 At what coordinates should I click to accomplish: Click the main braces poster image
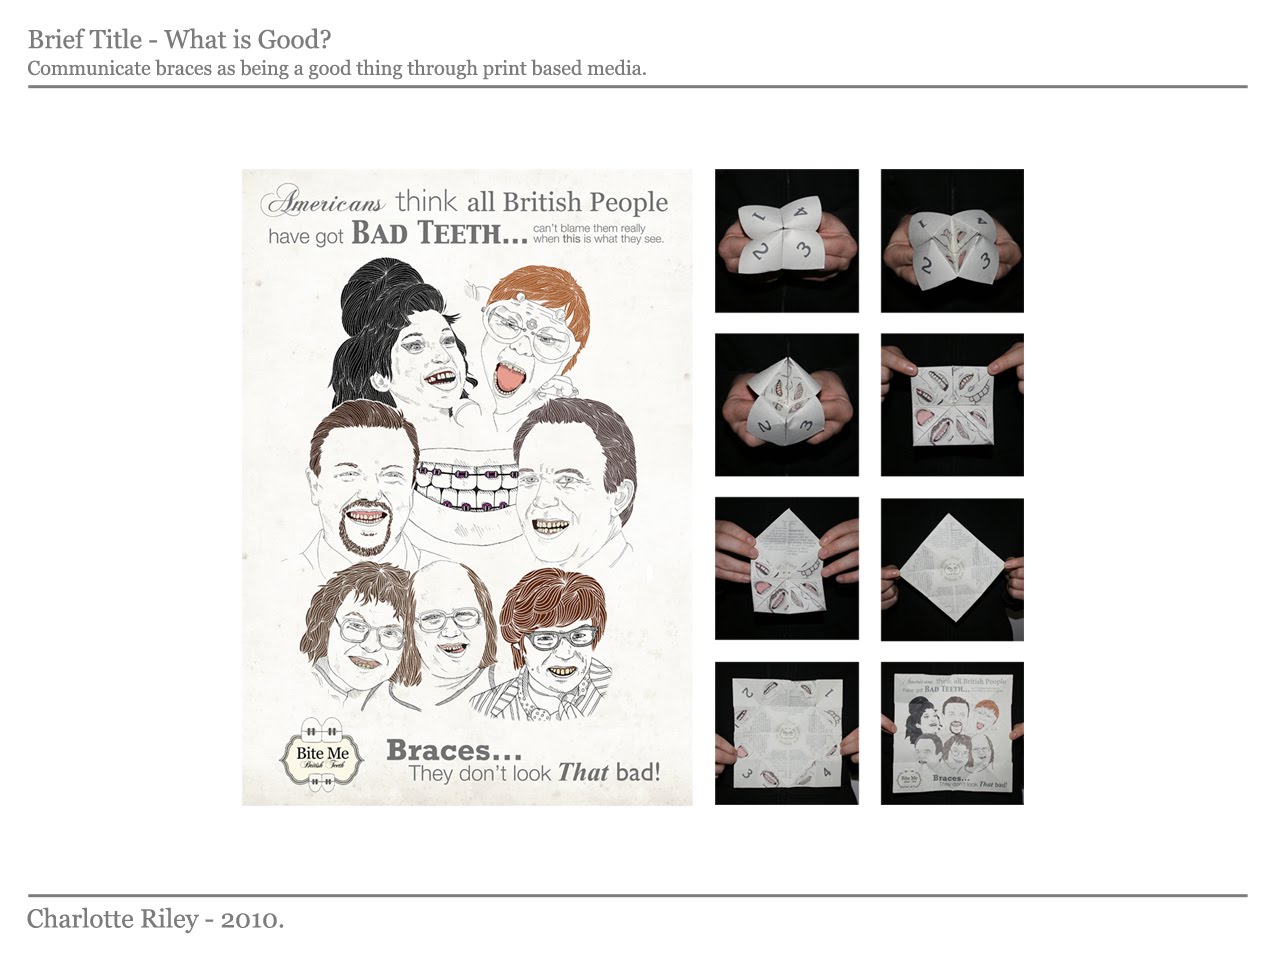tap(467, 487)
